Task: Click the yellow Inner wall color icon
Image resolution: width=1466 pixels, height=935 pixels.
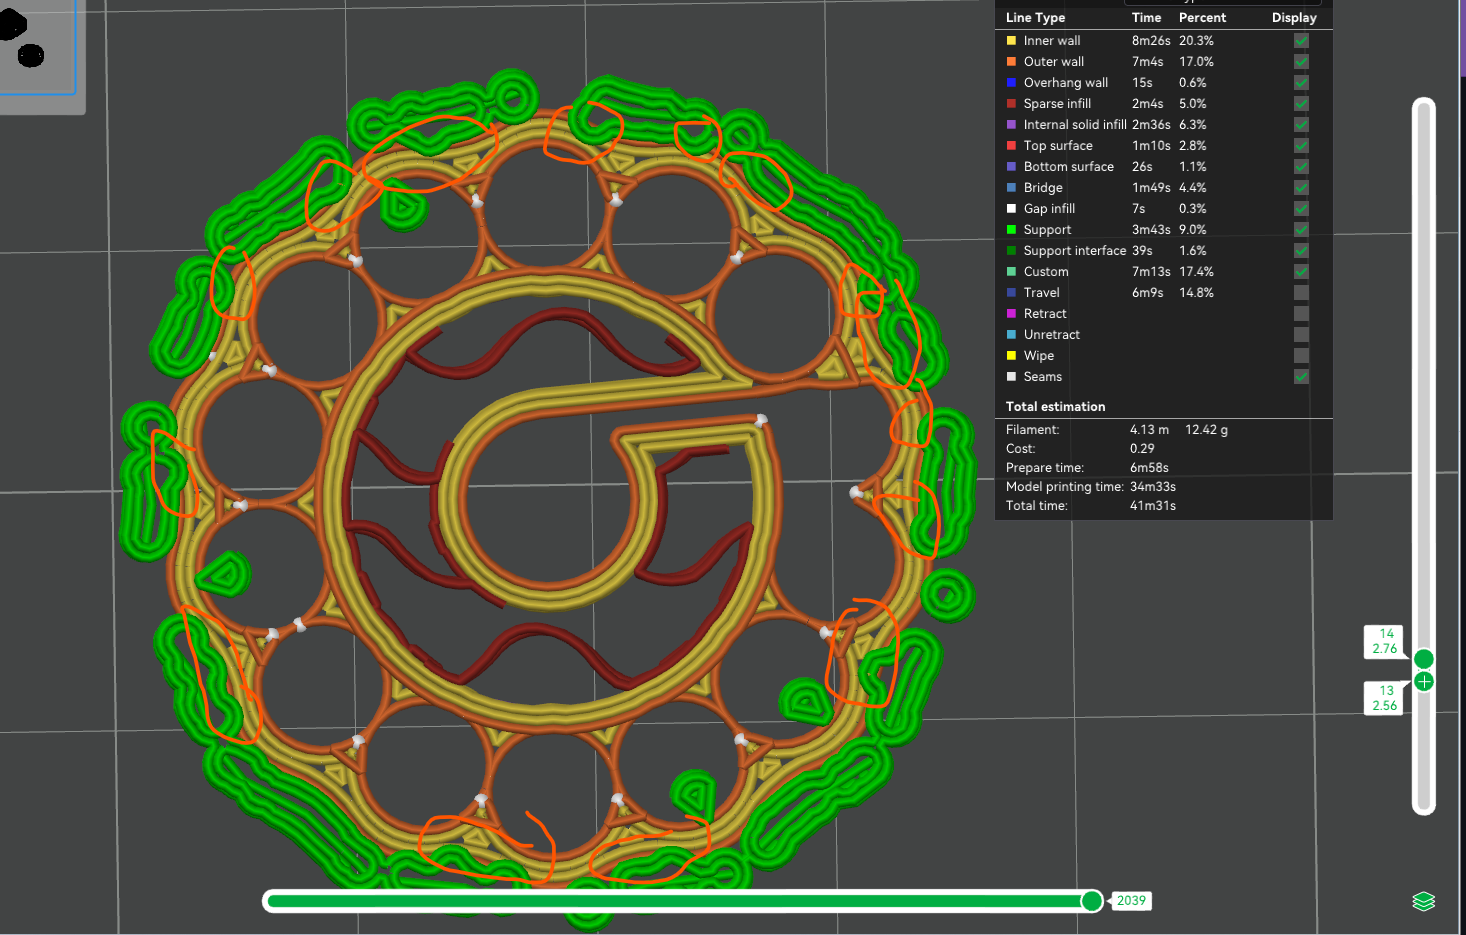Action: pos(1012,40)
